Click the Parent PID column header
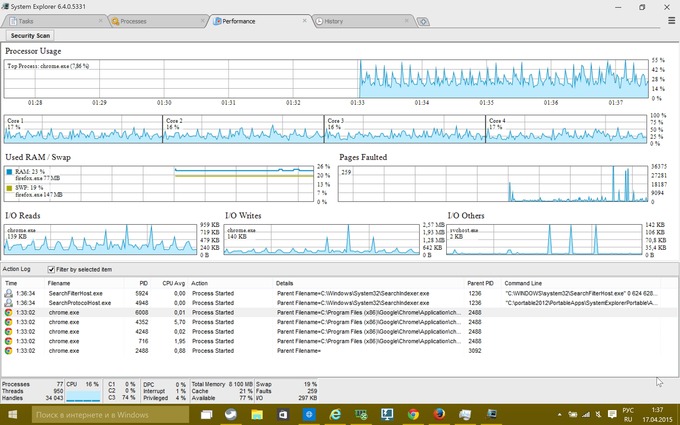 tap(481, 283)
